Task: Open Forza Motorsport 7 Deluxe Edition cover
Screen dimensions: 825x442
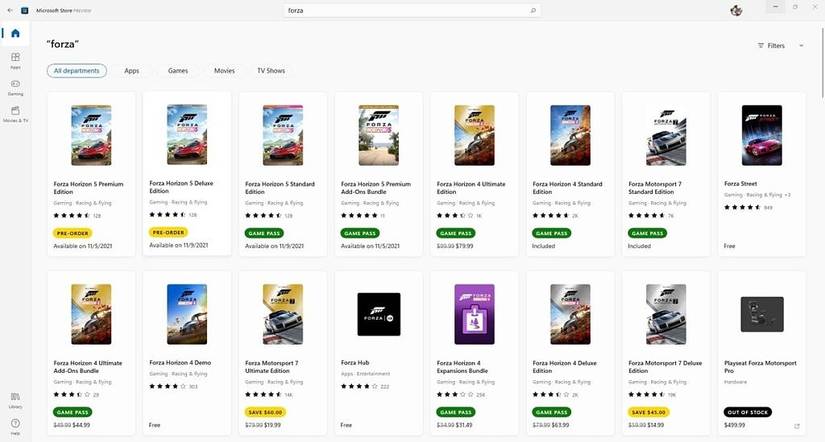Action: coord(666,314)
